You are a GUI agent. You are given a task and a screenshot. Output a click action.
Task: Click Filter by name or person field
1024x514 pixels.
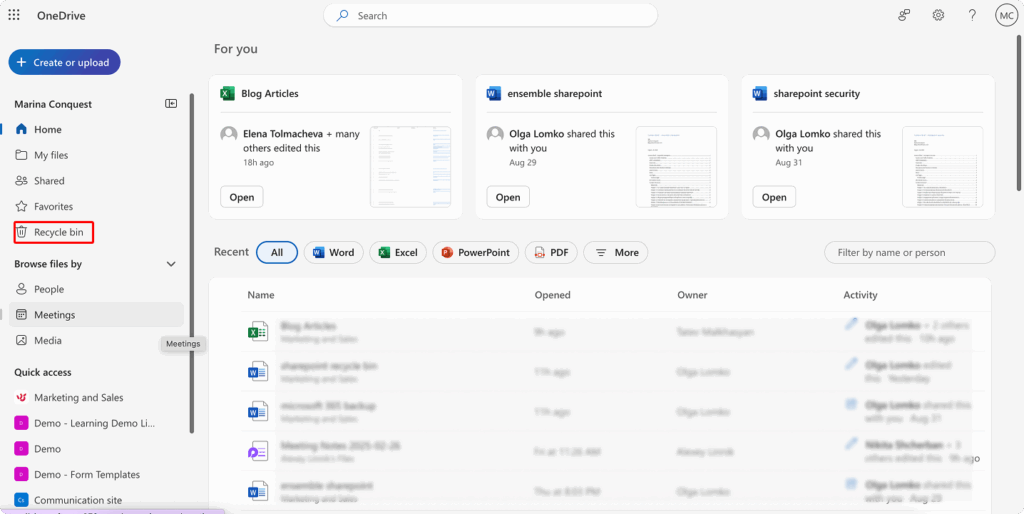coord(910,252)
